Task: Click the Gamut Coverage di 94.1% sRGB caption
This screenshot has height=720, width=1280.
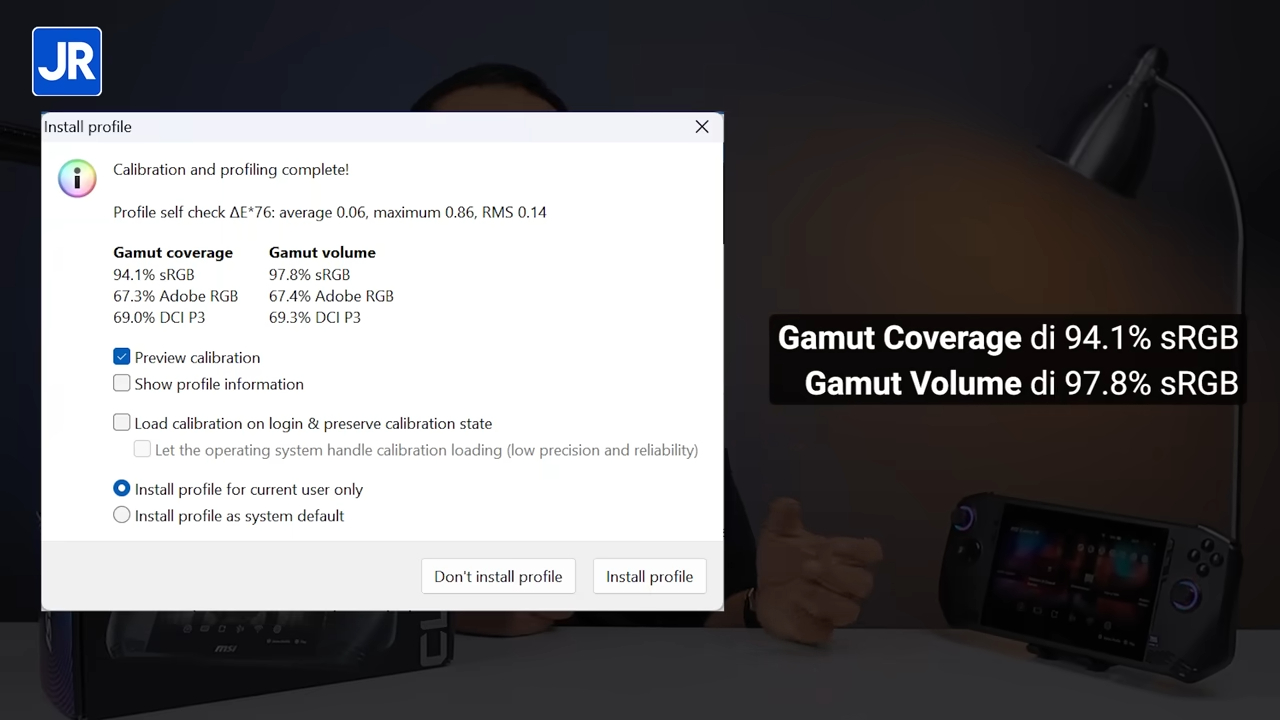Action: (1008, 338)
